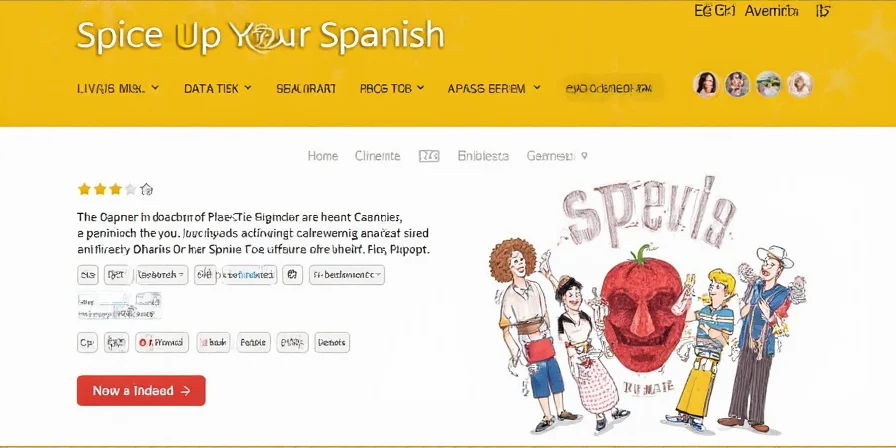Click the boxed icon between Clinente and Enibiesta
Viewport: 896px width, 448px height.
click(x=429, y=156)
